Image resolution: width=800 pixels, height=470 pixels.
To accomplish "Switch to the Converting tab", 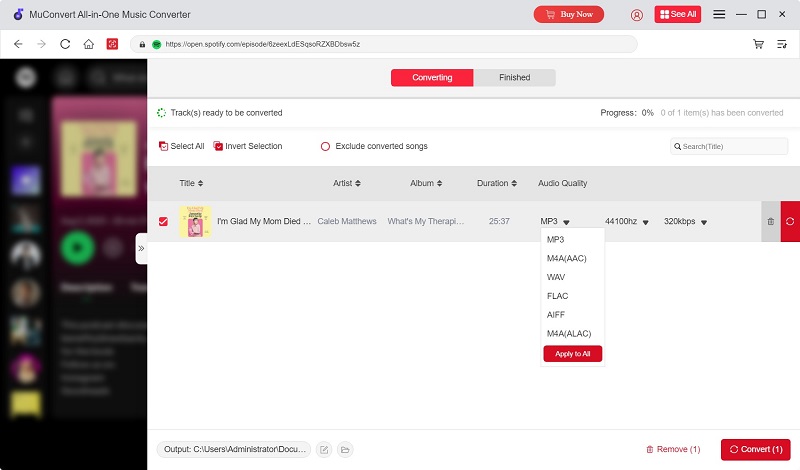I will (x=432, y=78).
